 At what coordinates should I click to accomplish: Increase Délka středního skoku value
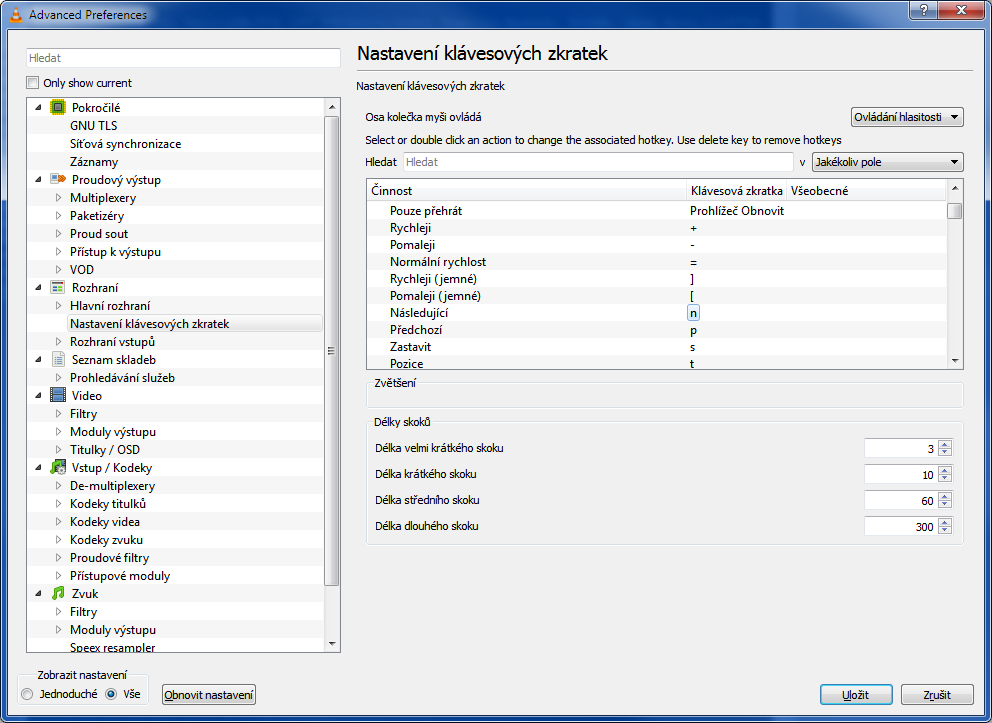(945, 496)
